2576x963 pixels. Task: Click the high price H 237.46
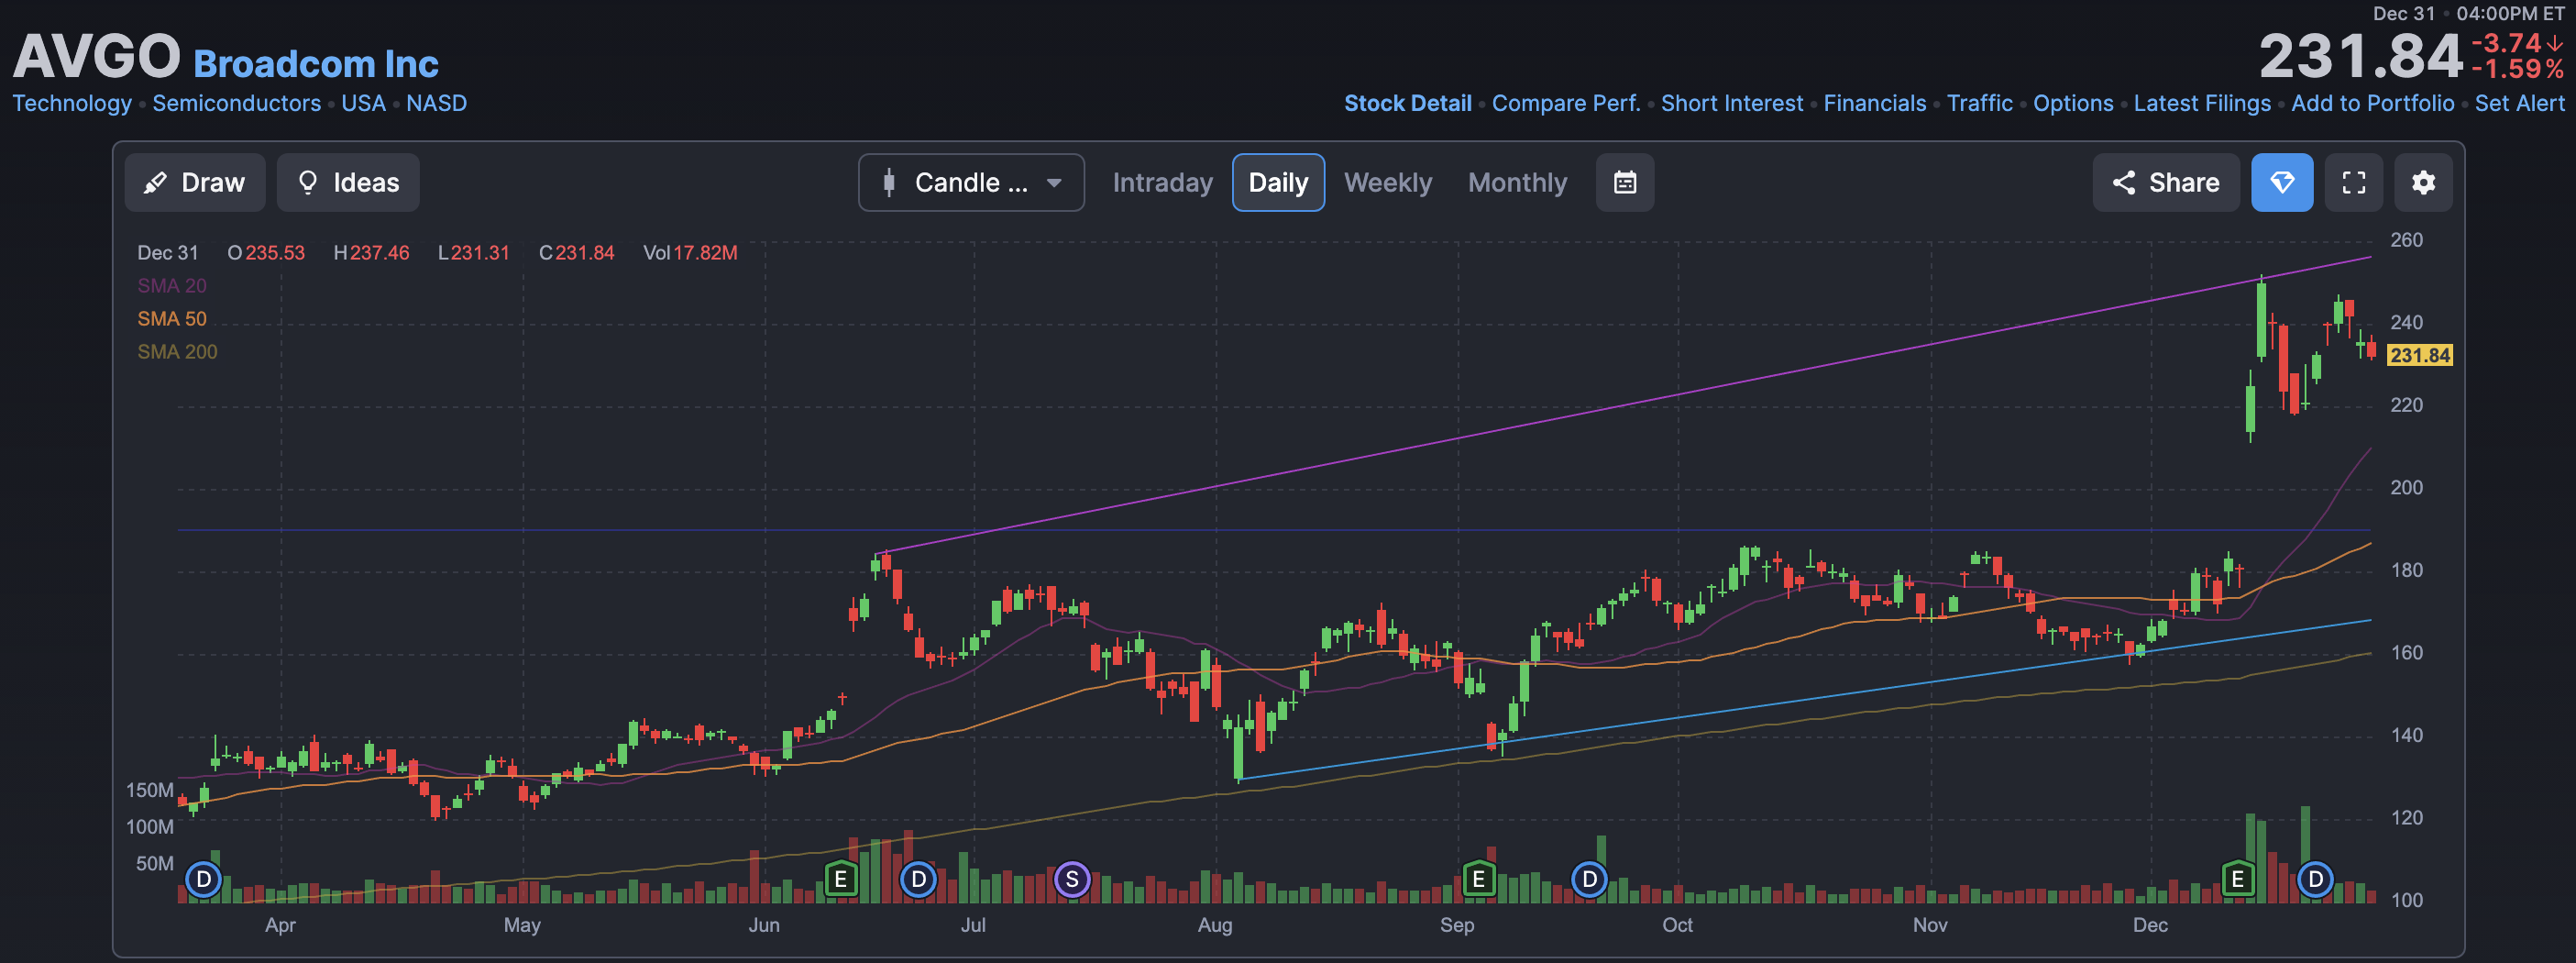click(372, 253)
